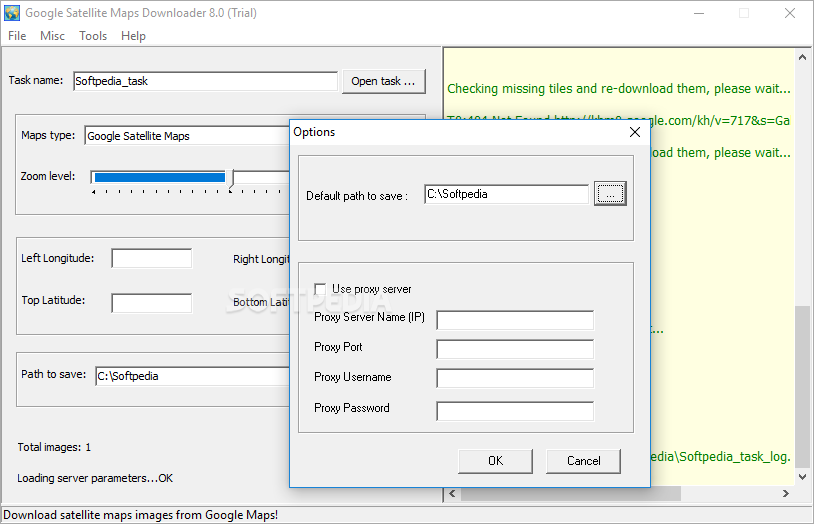Click the log panel scroll right arrow
814x524 pixels.
tap(785, 493)
